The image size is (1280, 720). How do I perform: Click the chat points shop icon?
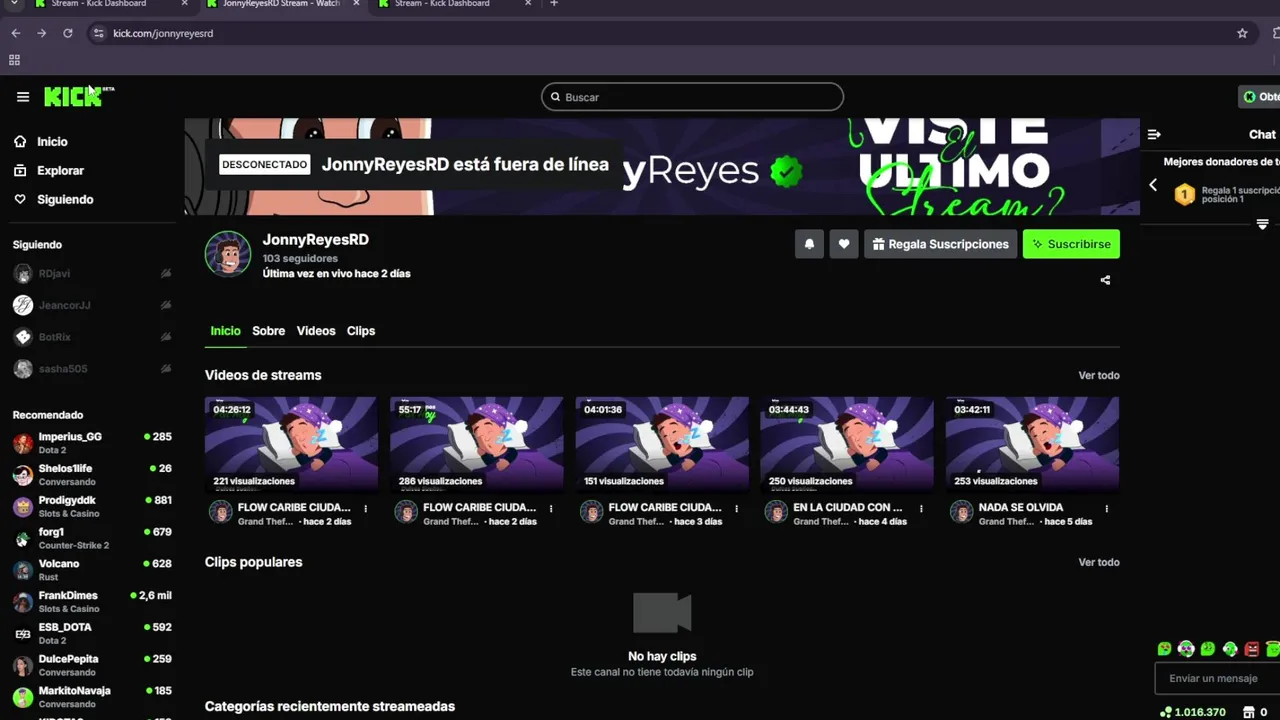click(x=1248, y=712)
